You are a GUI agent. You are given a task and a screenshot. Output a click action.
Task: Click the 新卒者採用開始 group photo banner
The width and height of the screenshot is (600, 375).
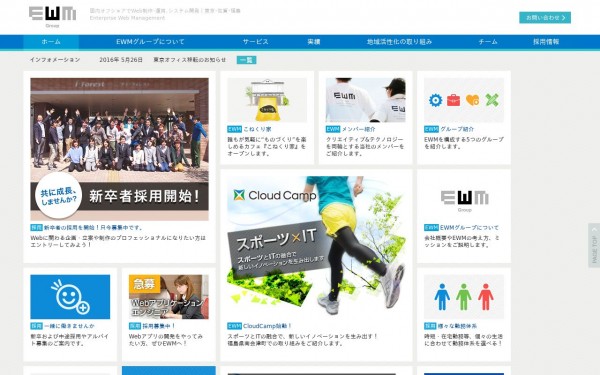(119, 149)
